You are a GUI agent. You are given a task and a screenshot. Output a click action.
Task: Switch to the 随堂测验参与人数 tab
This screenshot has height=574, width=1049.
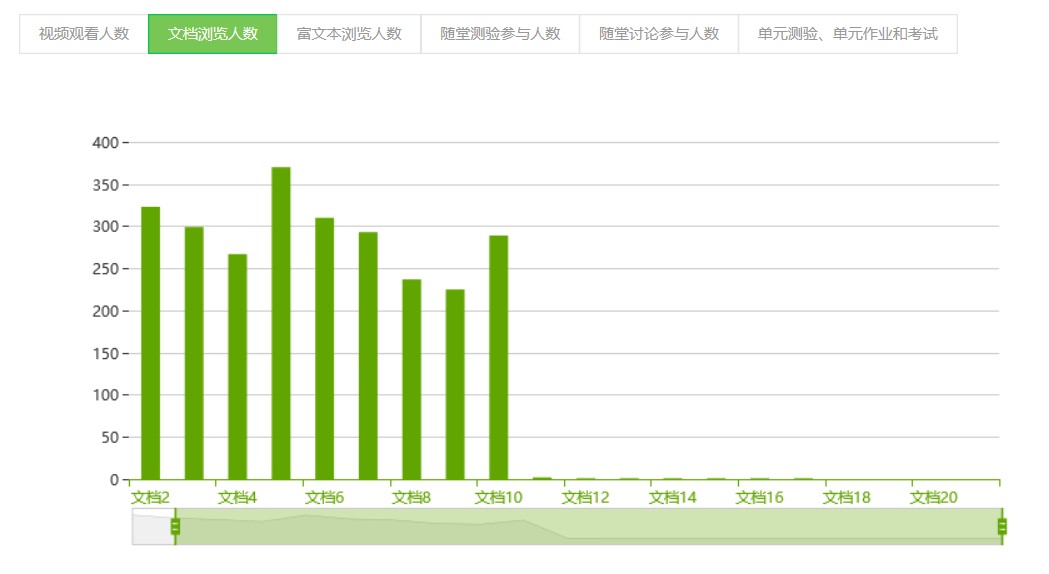pyautogui.click(x=500, y=34)
